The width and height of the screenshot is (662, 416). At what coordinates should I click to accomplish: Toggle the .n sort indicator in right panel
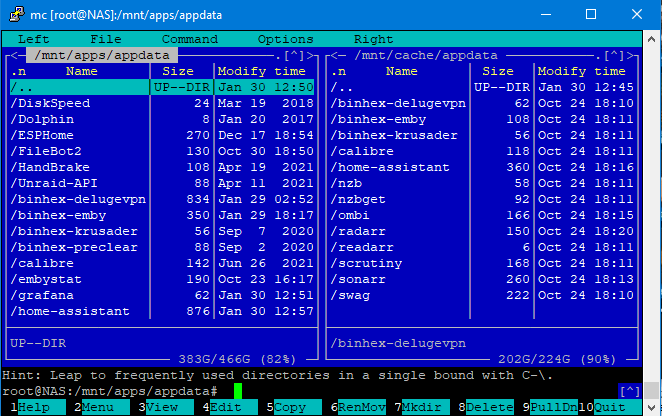tap(338, 71)
